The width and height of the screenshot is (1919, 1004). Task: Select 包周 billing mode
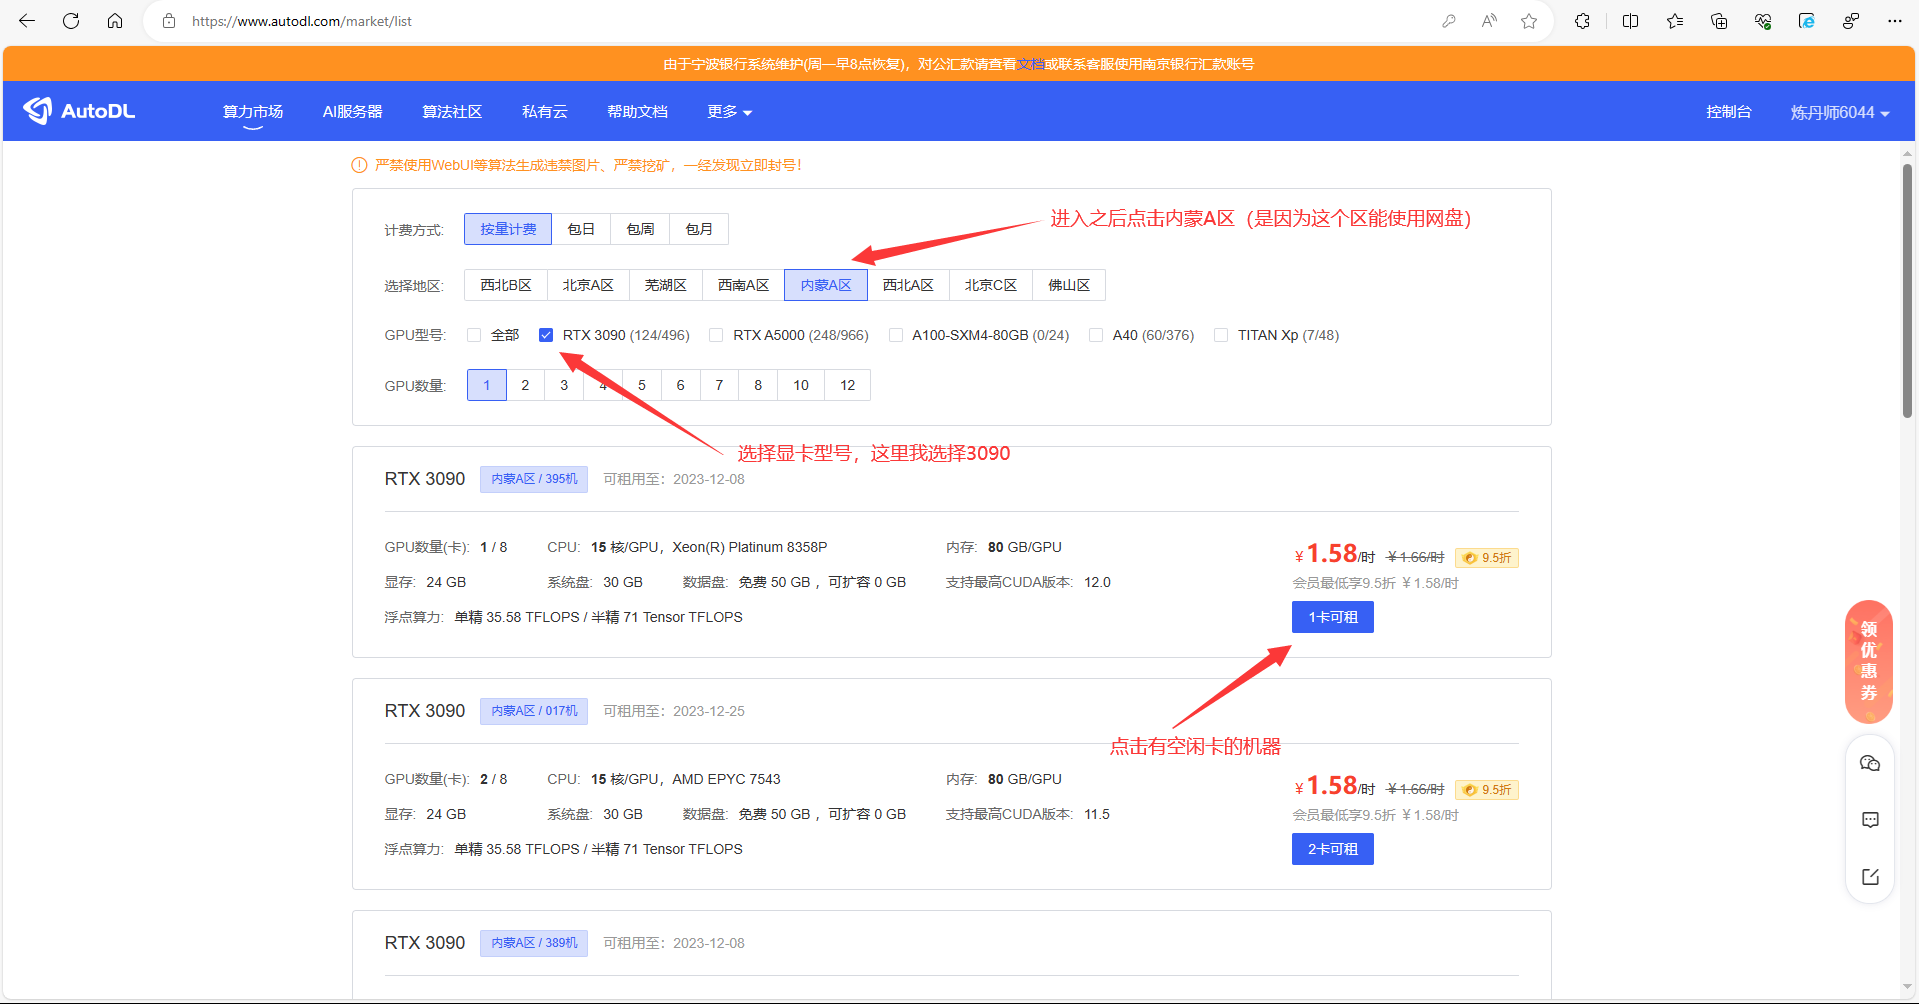[640, 229]
